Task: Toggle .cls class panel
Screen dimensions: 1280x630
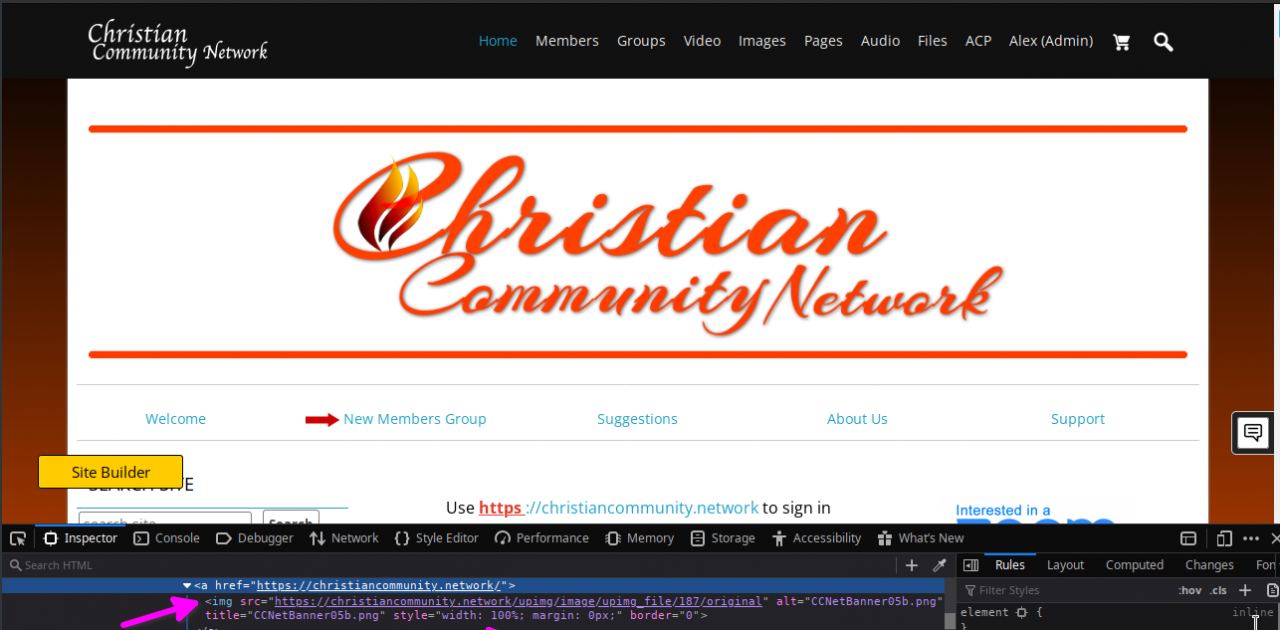Action: pos(1218,590)
